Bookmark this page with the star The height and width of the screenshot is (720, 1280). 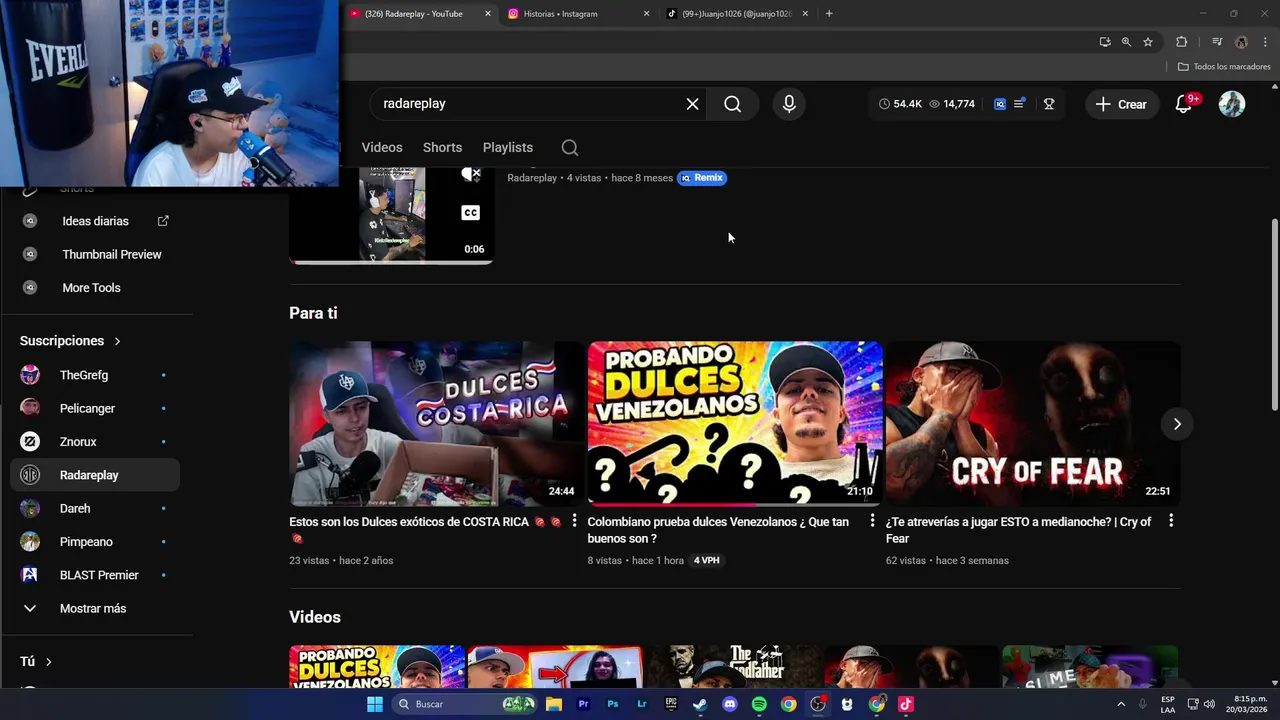tap(1148, 42)
